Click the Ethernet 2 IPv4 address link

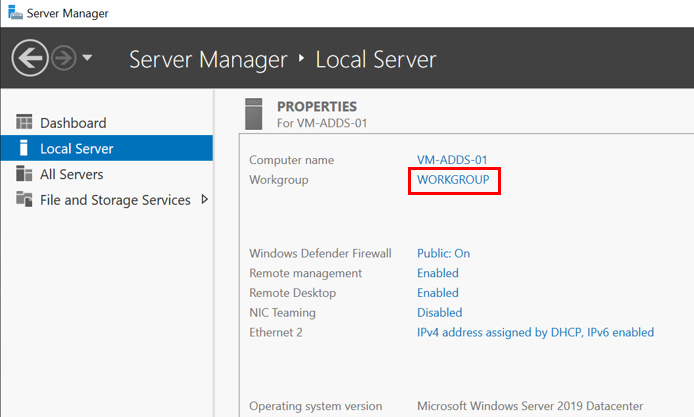[536, 332]
